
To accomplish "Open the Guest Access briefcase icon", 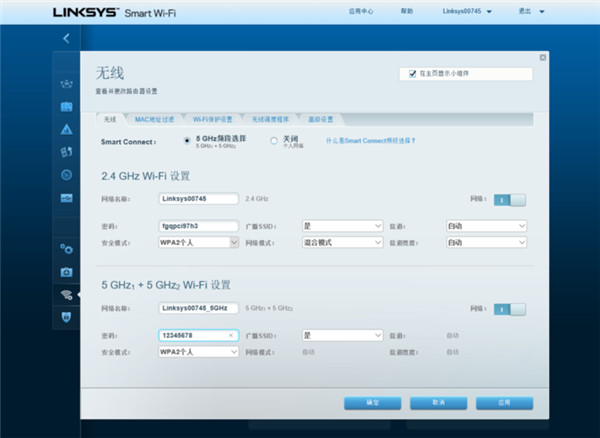I will (67, 107).
